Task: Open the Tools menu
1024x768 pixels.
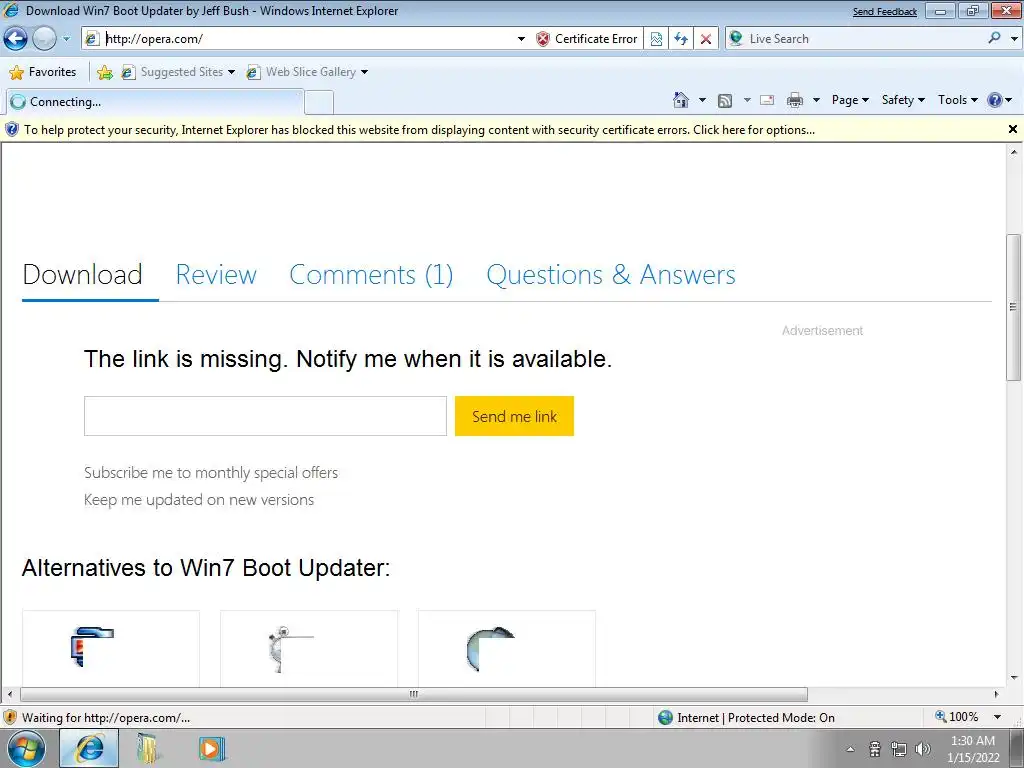Action: click(957, 100)
